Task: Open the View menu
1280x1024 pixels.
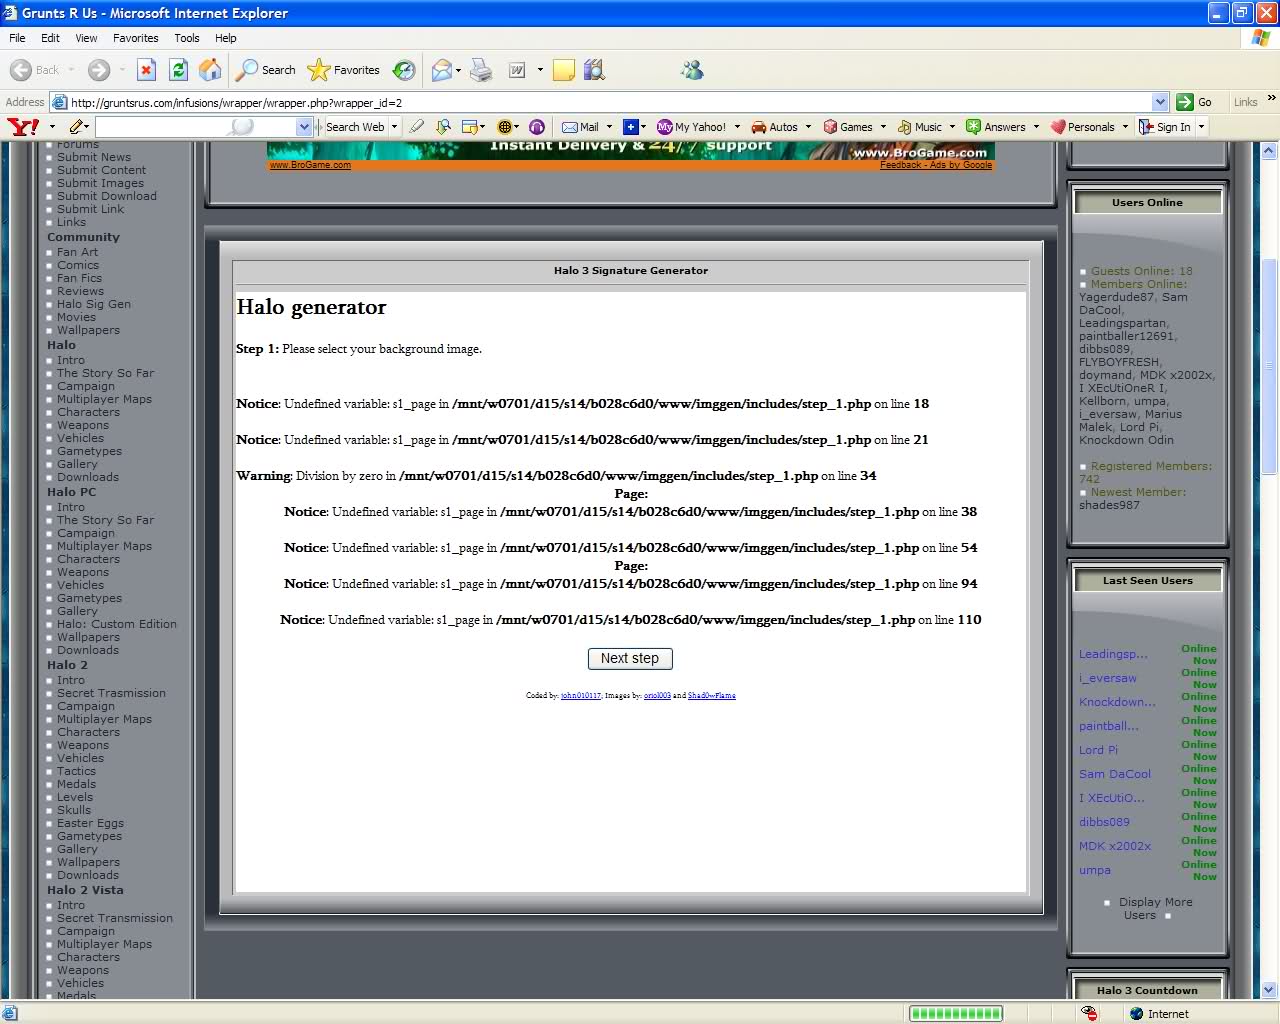Action: [86, 38]
